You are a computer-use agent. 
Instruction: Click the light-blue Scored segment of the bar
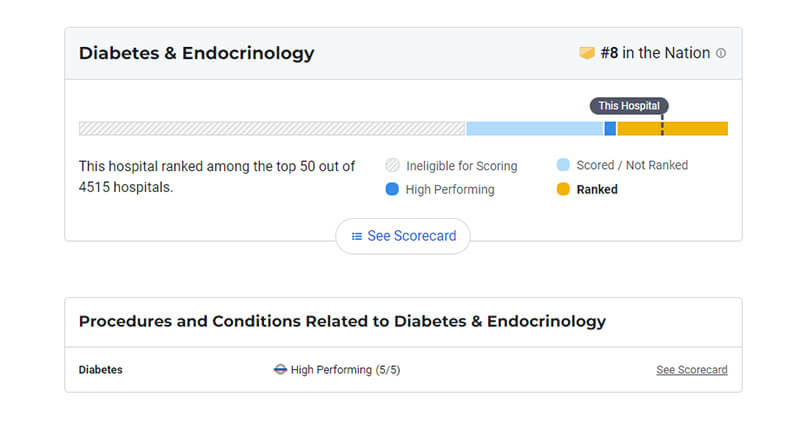[x=535, y=129]
